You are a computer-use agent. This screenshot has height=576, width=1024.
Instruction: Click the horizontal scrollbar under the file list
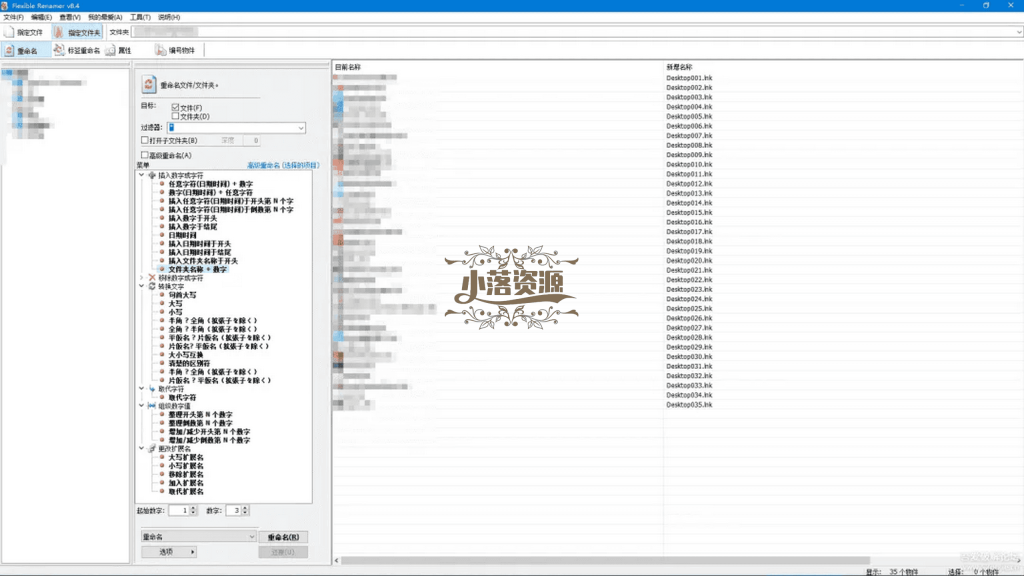[x=605, y=560]
